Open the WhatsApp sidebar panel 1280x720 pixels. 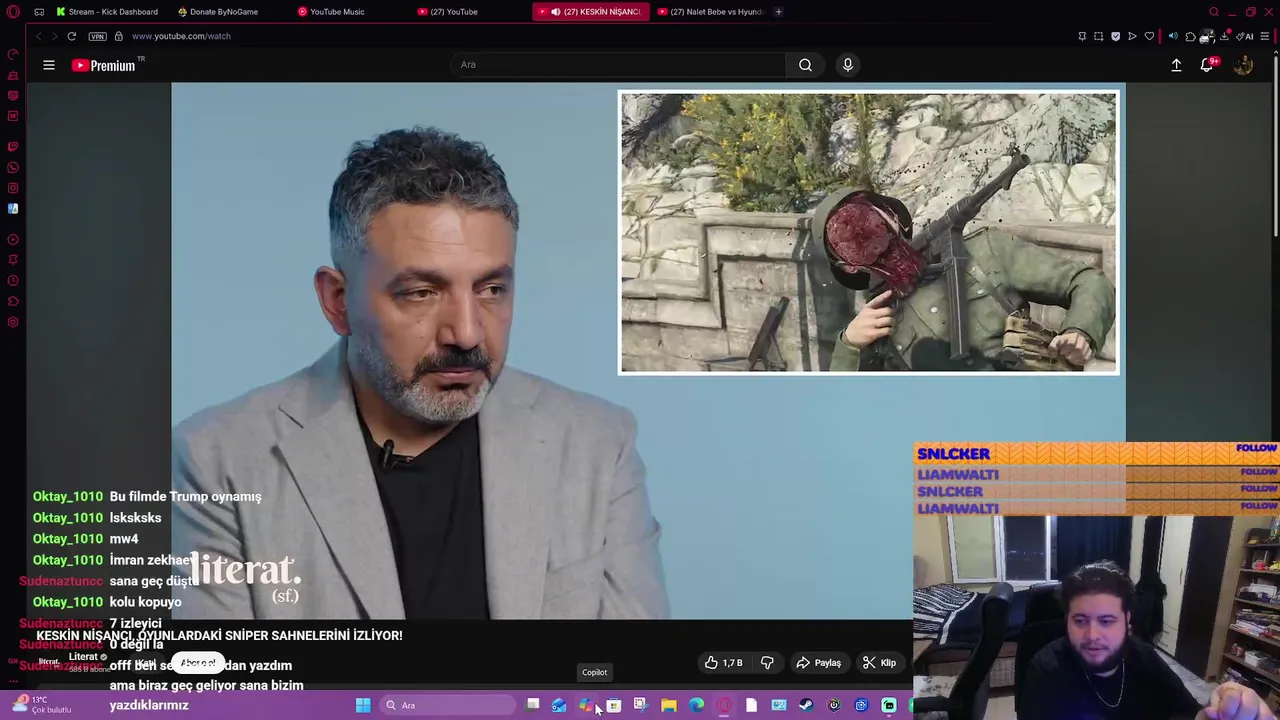click(13, 167)
